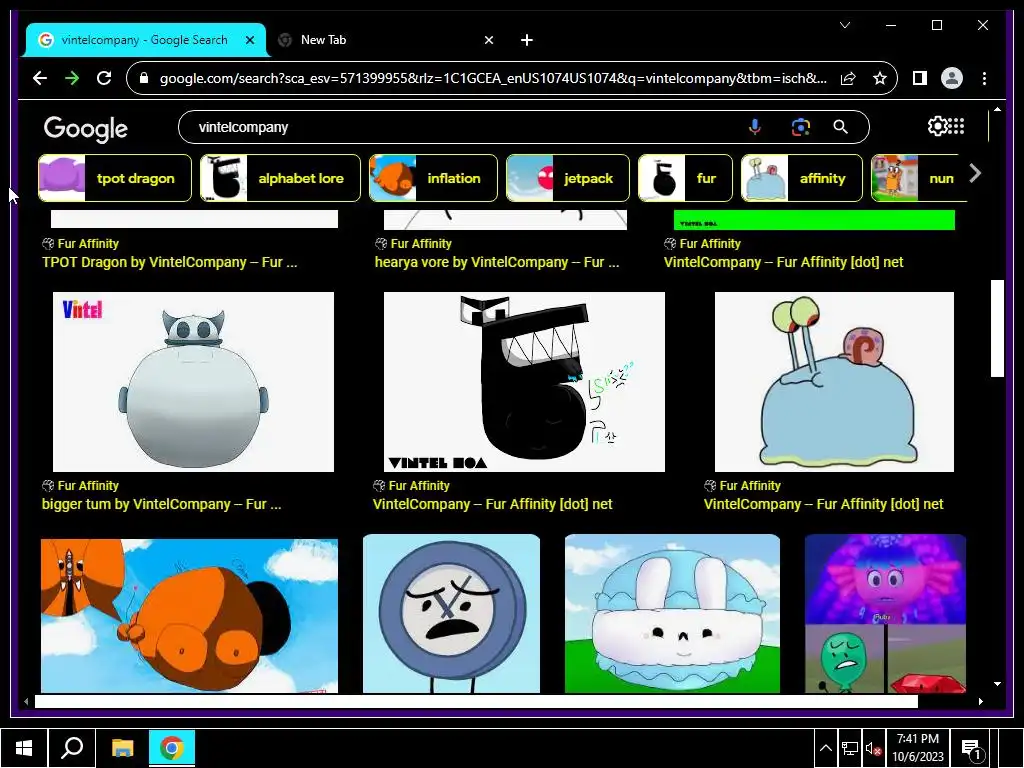Open the muted volume tray icon

coord(873,748)
